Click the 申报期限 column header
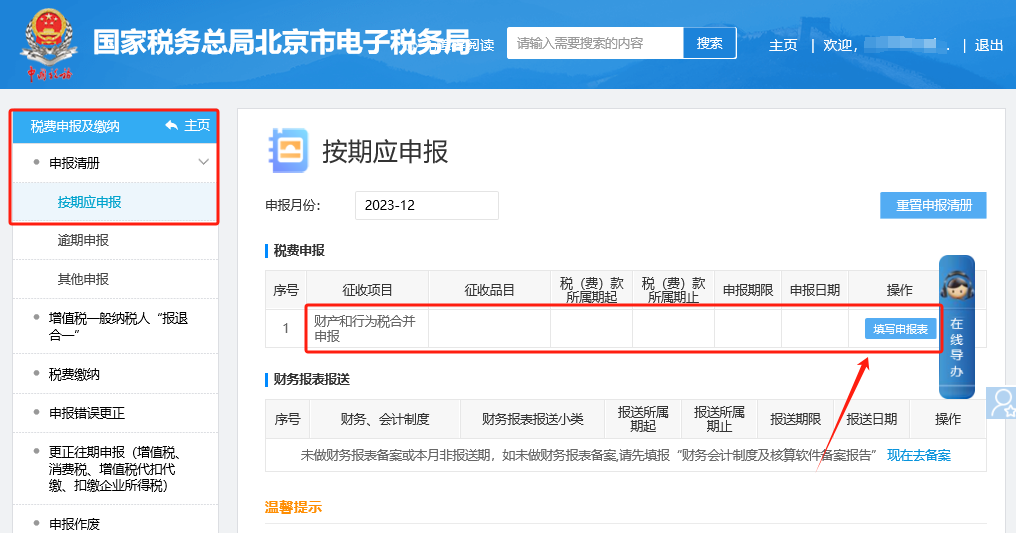The height and width of the screenshot is (533, 1016). tap(748, 290)
